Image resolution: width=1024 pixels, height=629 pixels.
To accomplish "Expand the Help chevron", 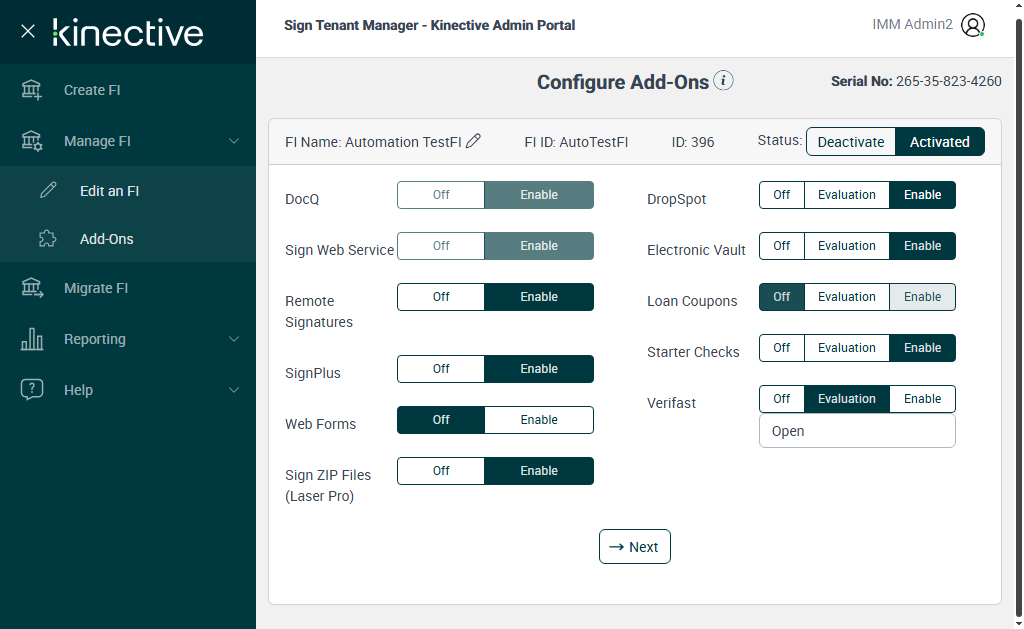I will click(x=234, y=390).
